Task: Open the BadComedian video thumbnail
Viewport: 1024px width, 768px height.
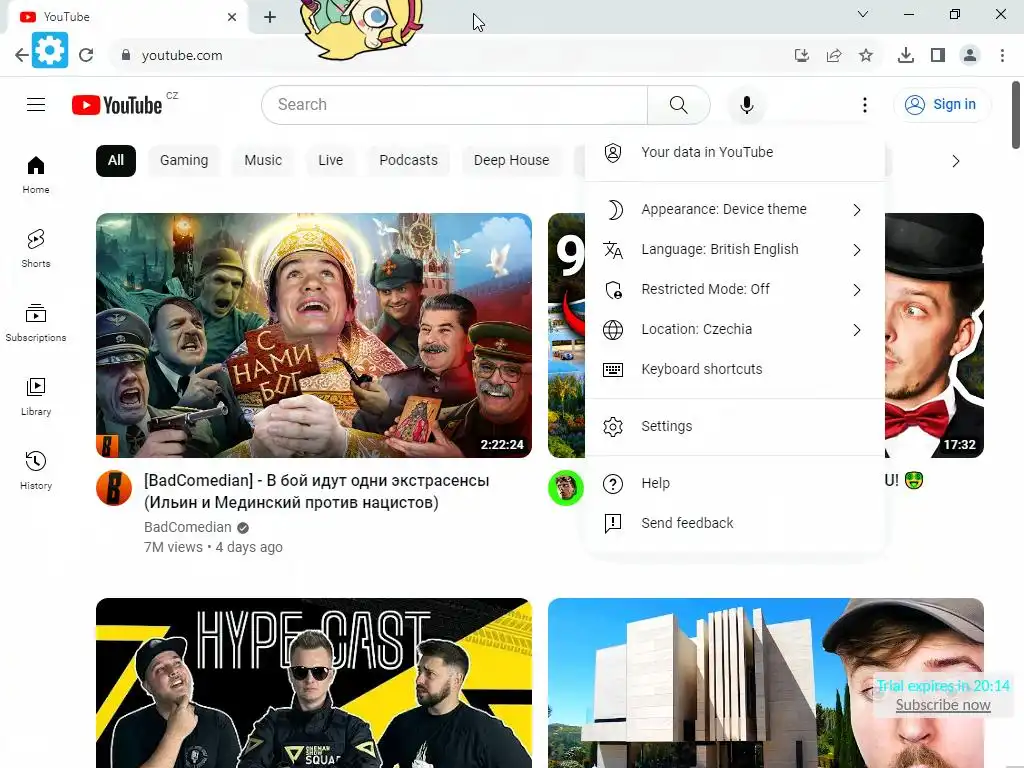Action: pos(313,335)
